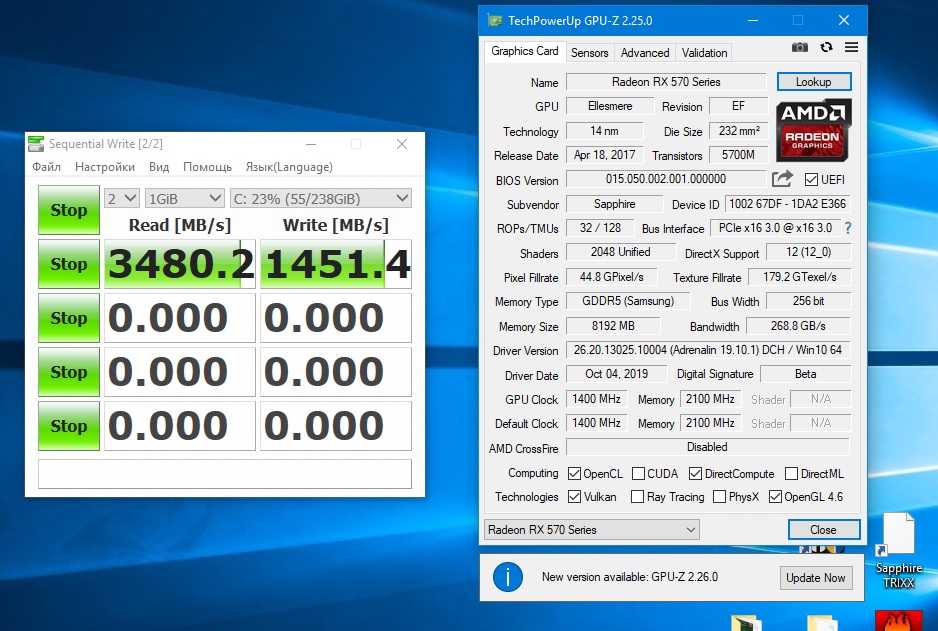
Task: Click the Sequential Write window title icon
Action: pyautogui.click(x=36, y=144)
